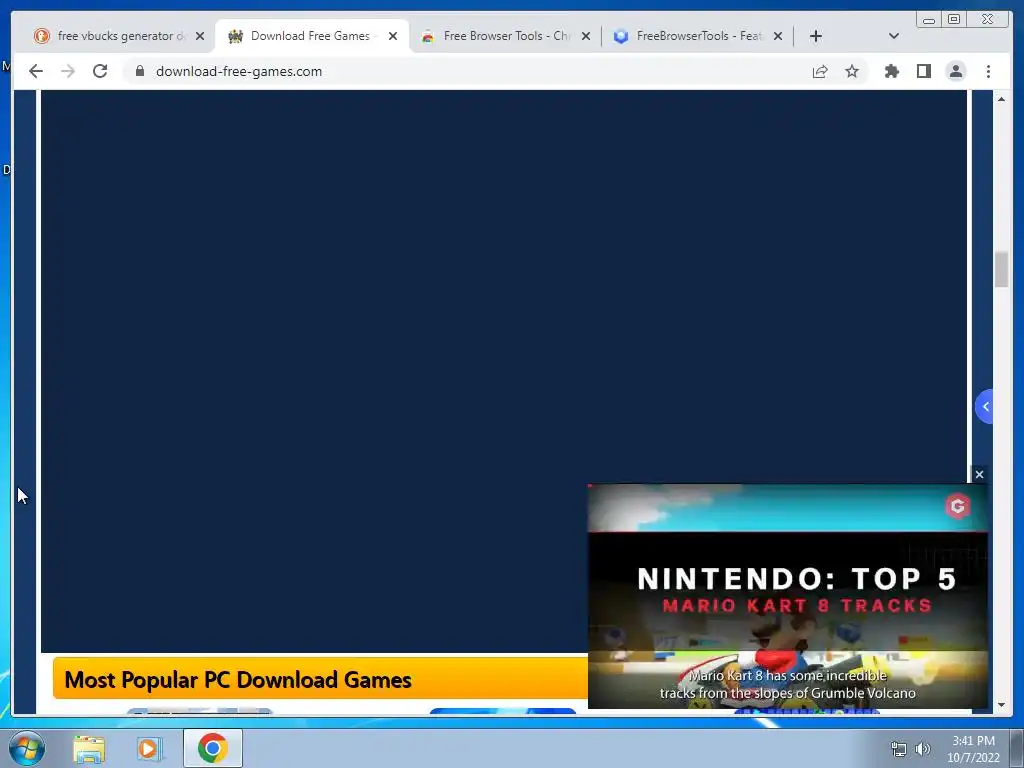Open the Extensions puzzle icon
The width and height of the screenshot is (1024, 768).
coord(891,71)
